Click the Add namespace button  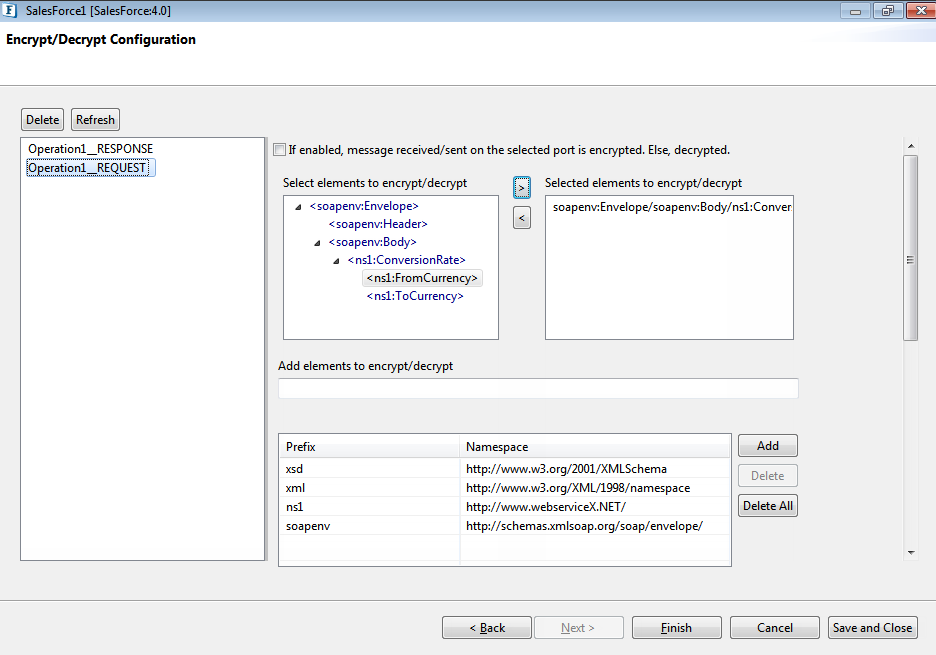coord(768,445)
